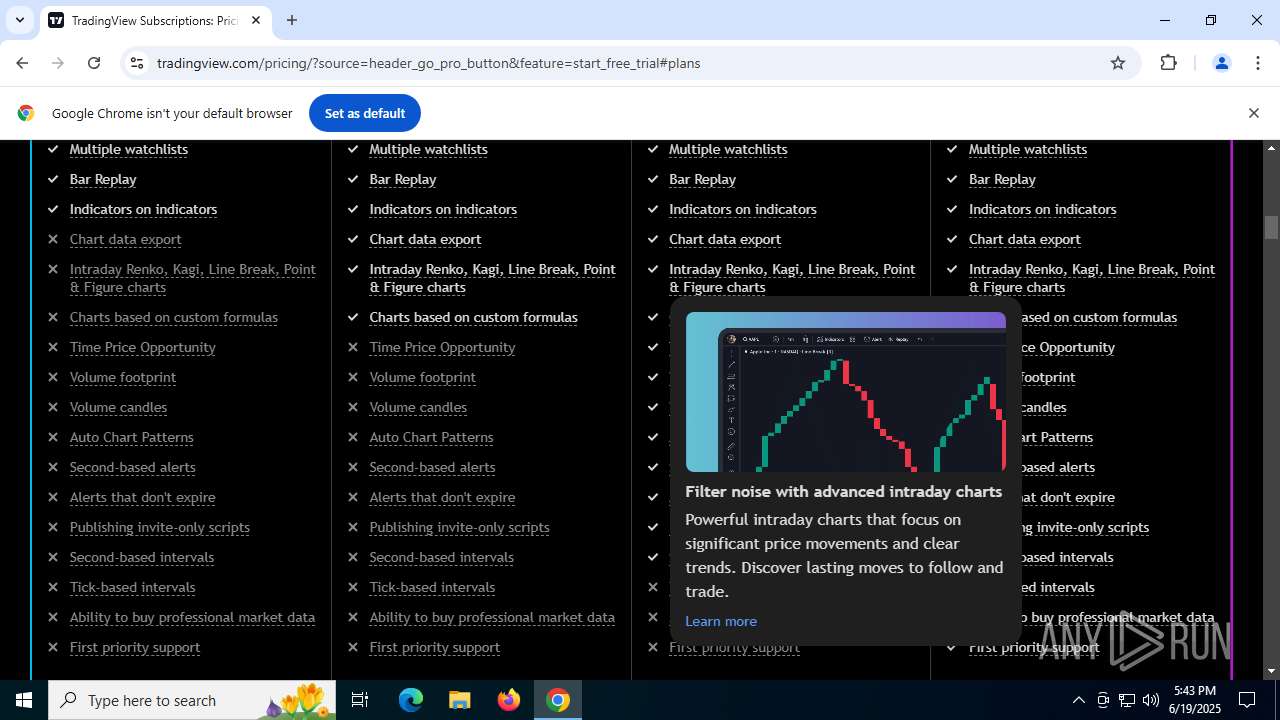Open the Chrome profile avatar

click(1221, 63)
